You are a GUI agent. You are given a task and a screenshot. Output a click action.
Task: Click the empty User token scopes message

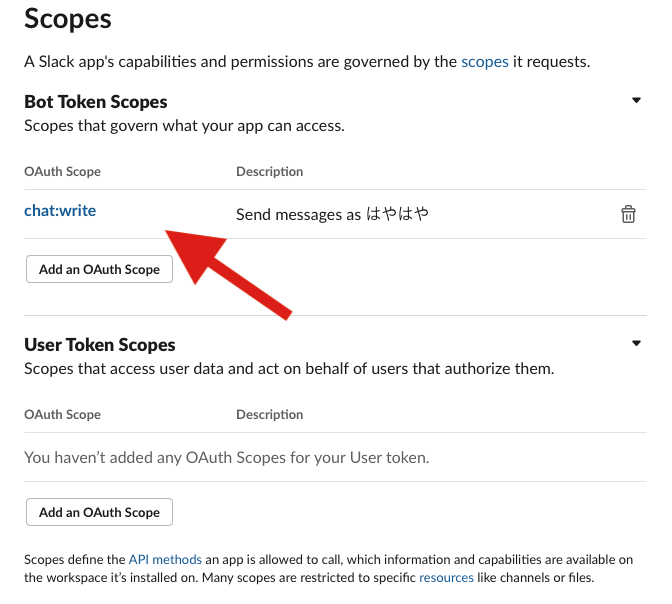click(x=226, y=458)
